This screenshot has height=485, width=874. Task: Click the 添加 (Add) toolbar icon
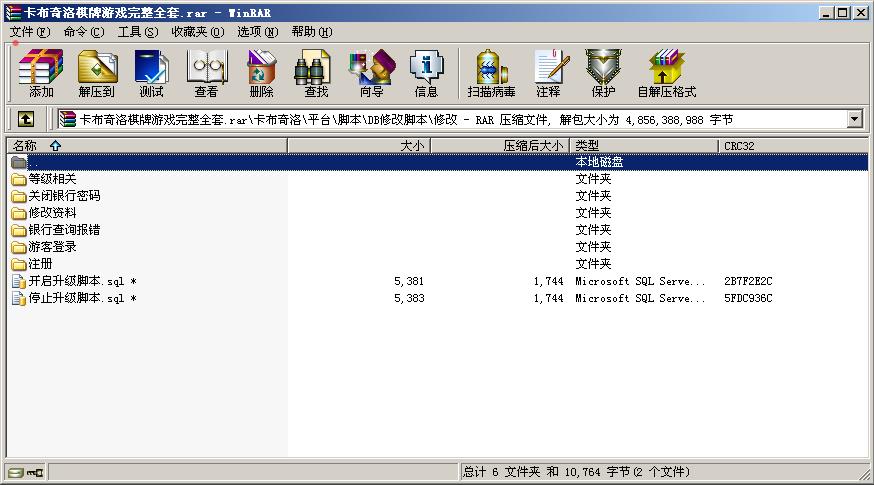click(41, 74)
